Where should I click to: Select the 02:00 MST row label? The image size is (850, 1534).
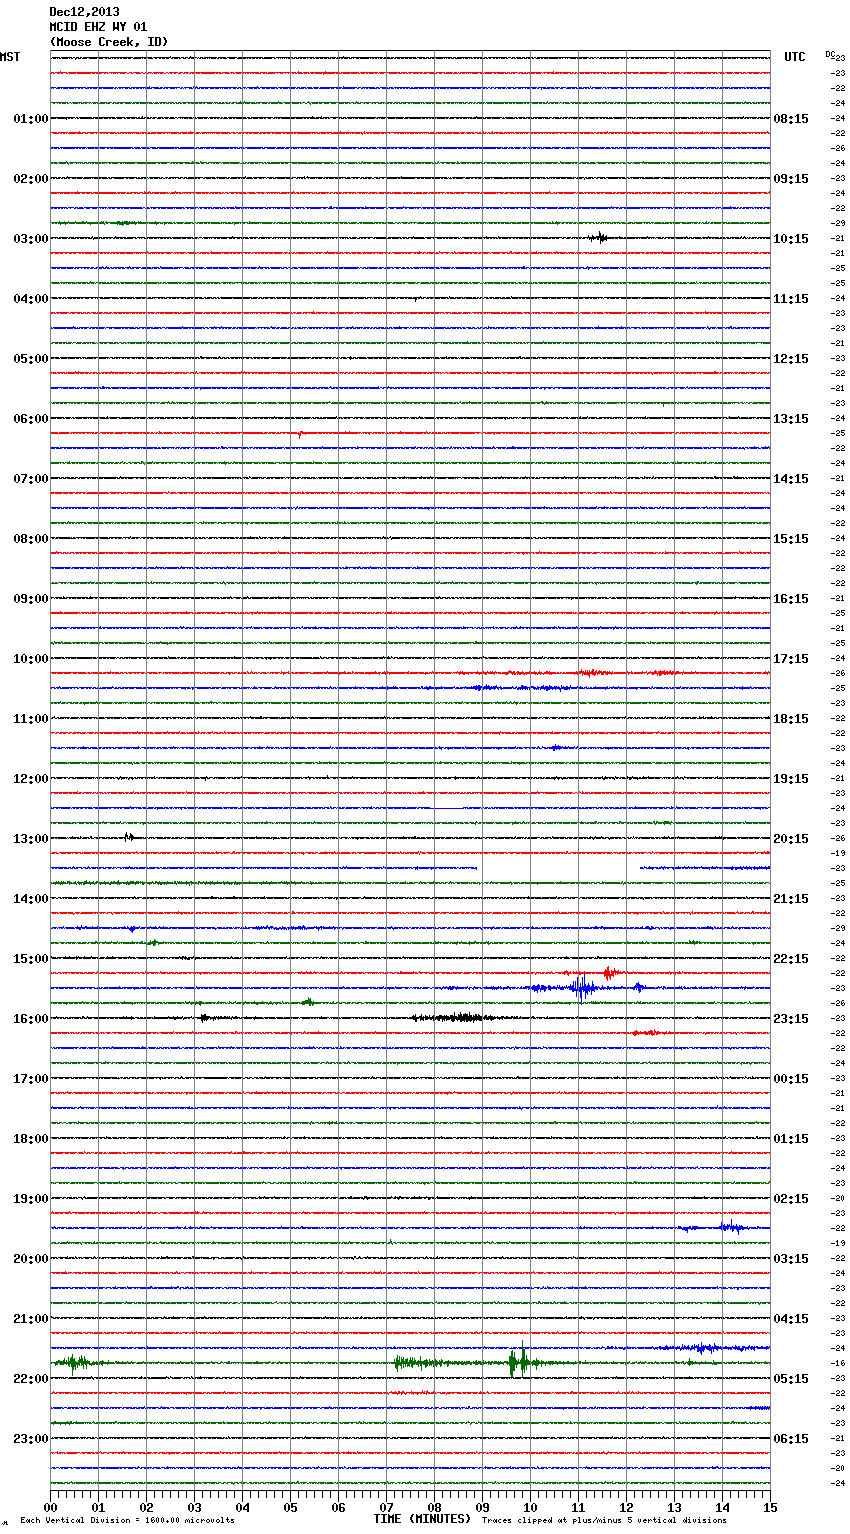[31, 179]
